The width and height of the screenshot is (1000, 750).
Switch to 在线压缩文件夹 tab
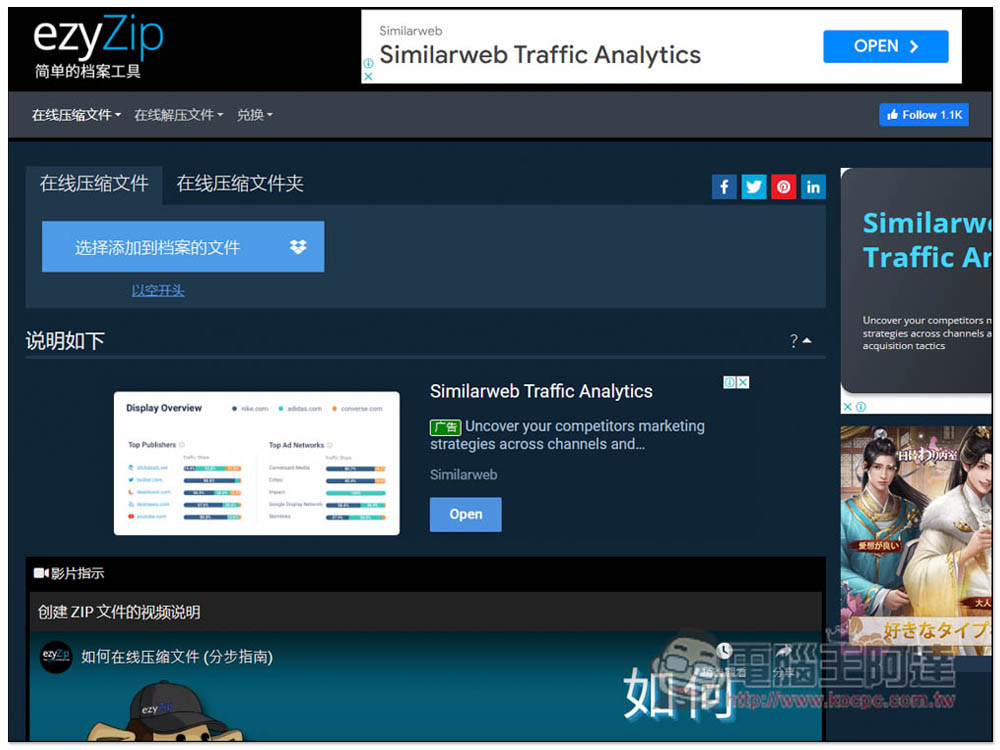[240, 184]
